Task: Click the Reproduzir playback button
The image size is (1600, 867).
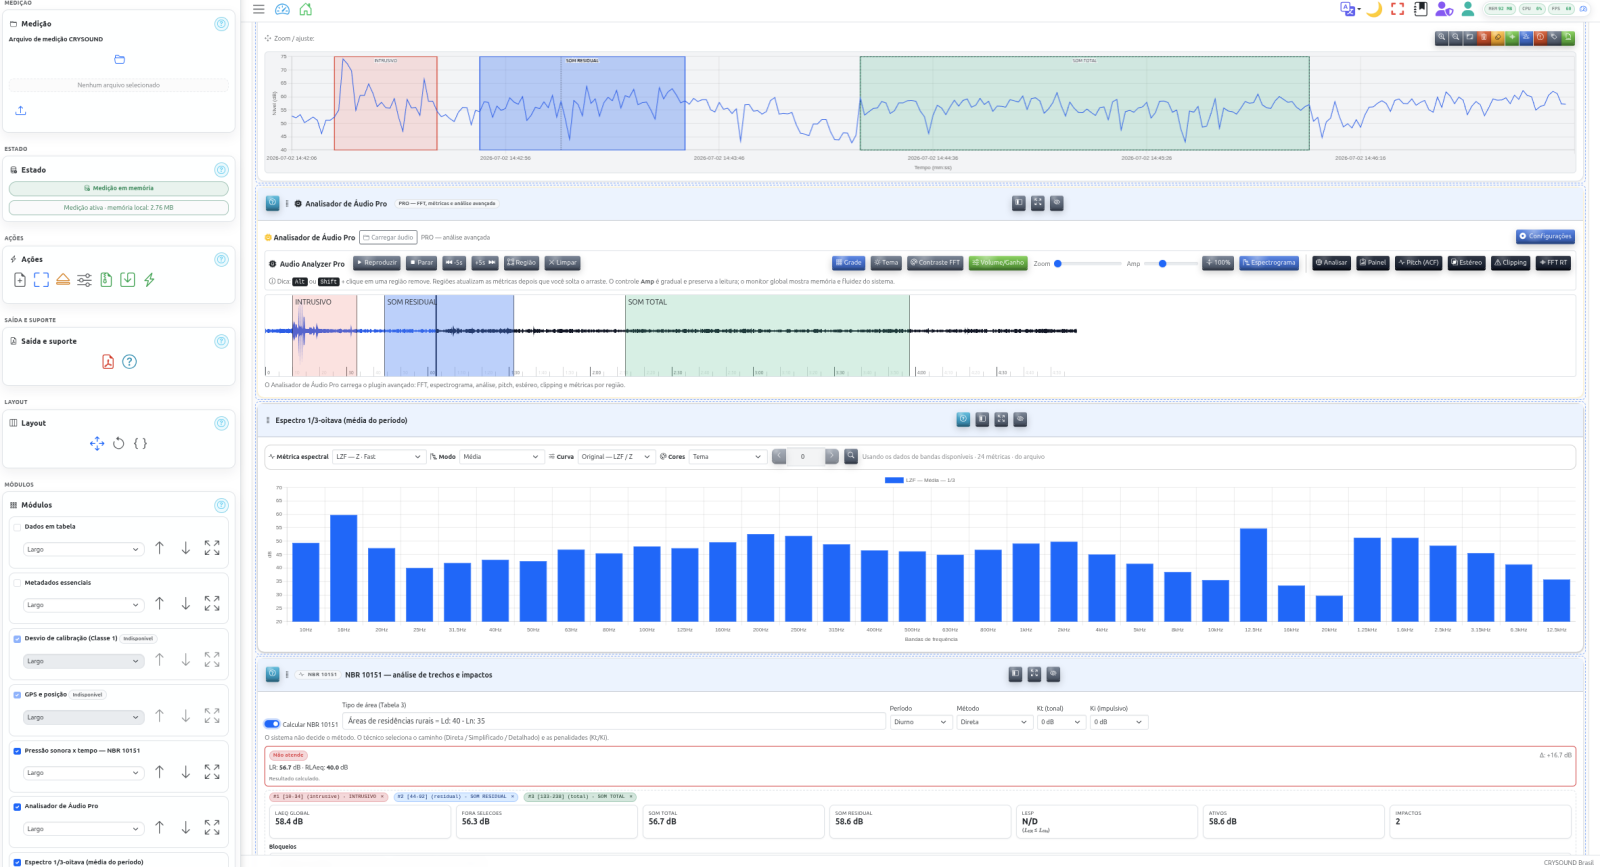Action: pos(377,263)
